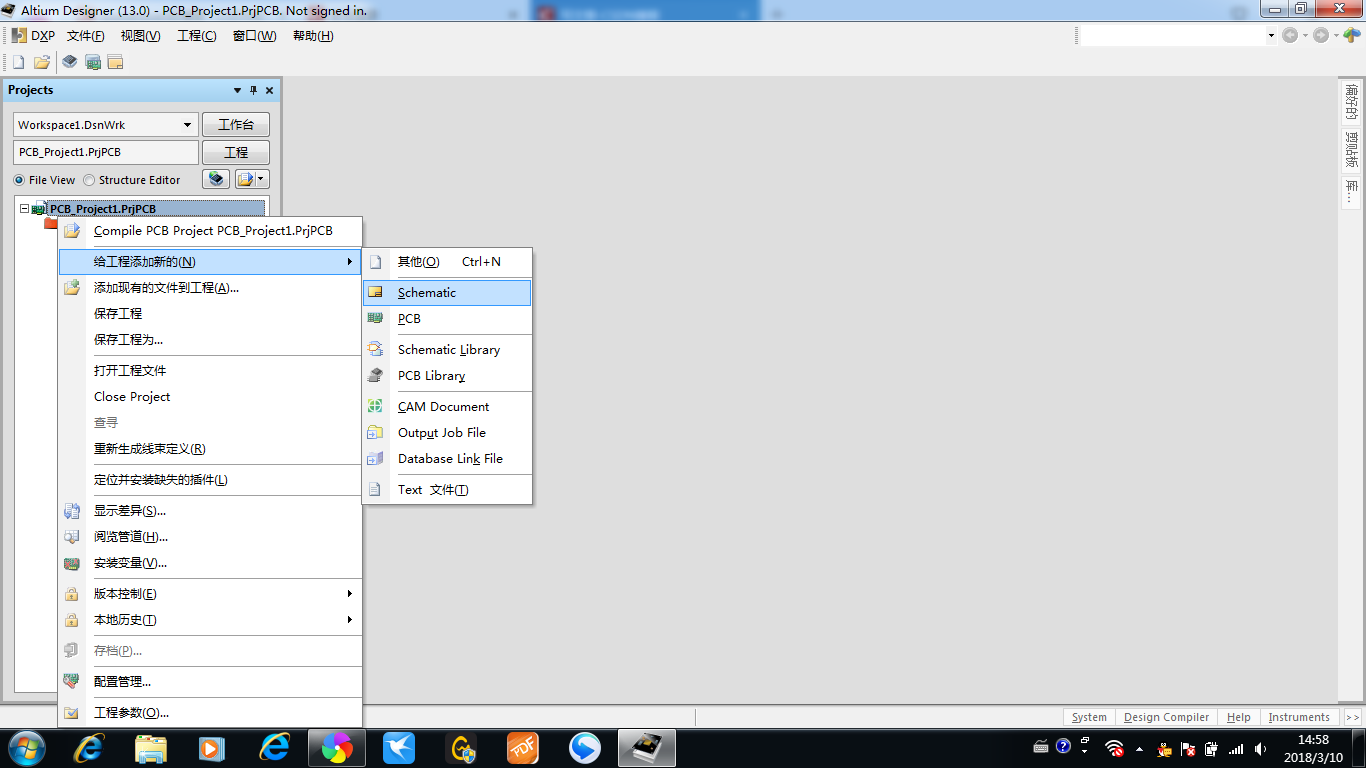
Task: Collapse the PCB_Project1.PrjPCB tree node
Action: [x=24, y=209]
